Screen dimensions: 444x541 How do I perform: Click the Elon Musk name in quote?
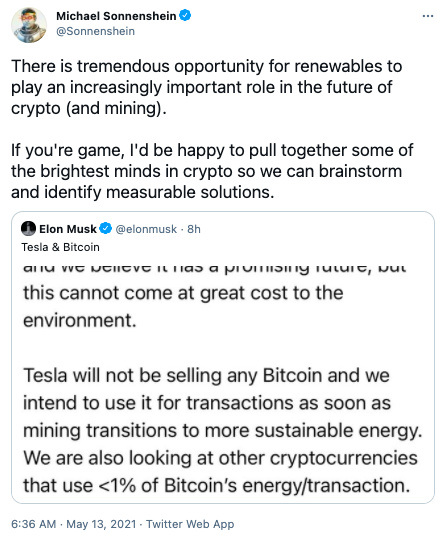68,229
